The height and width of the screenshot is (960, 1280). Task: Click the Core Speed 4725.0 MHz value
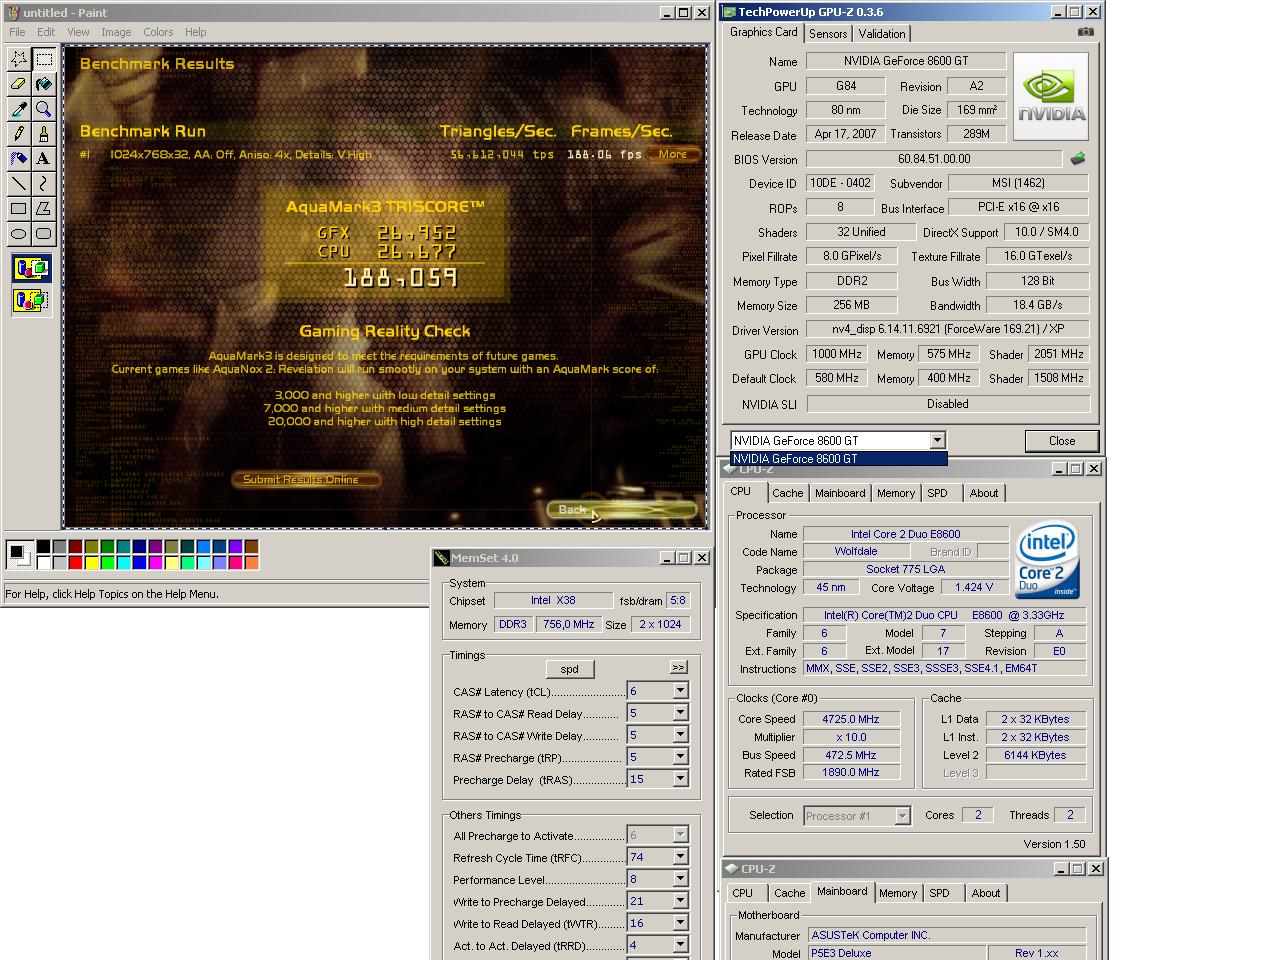851,719
